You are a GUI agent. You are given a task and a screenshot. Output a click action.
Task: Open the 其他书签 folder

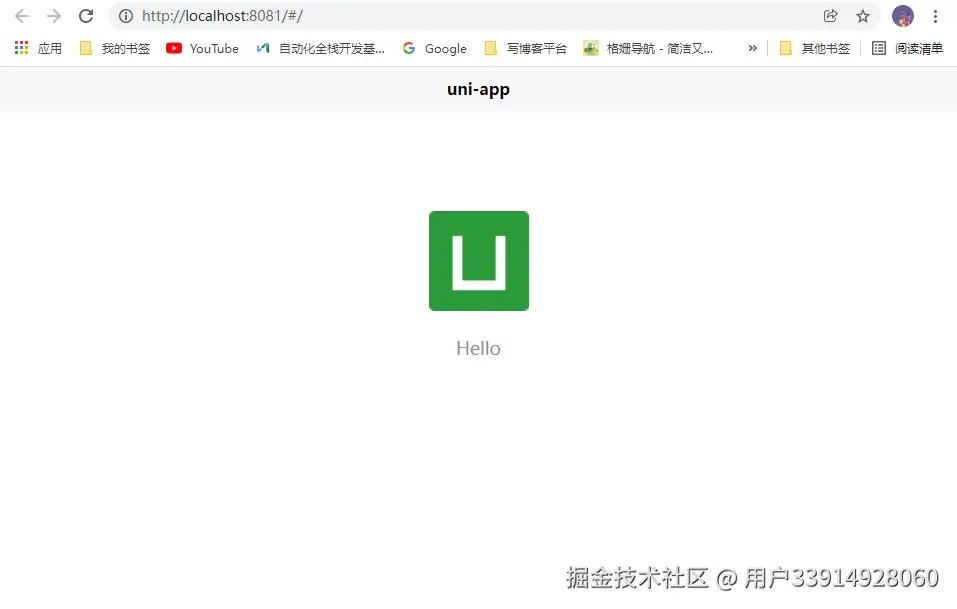tap(815, 48)
